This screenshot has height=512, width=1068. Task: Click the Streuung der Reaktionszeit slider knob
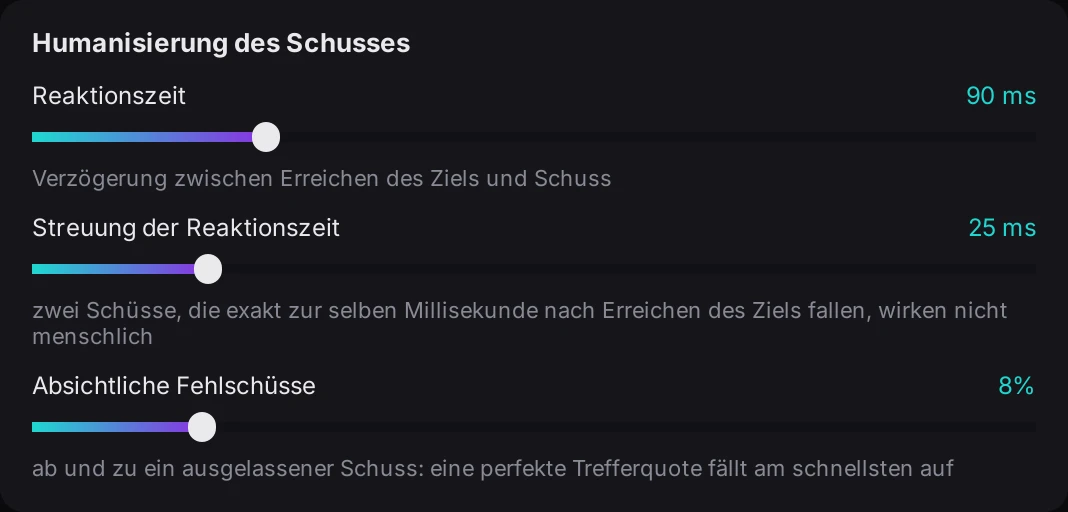click(x=208, y=270)
